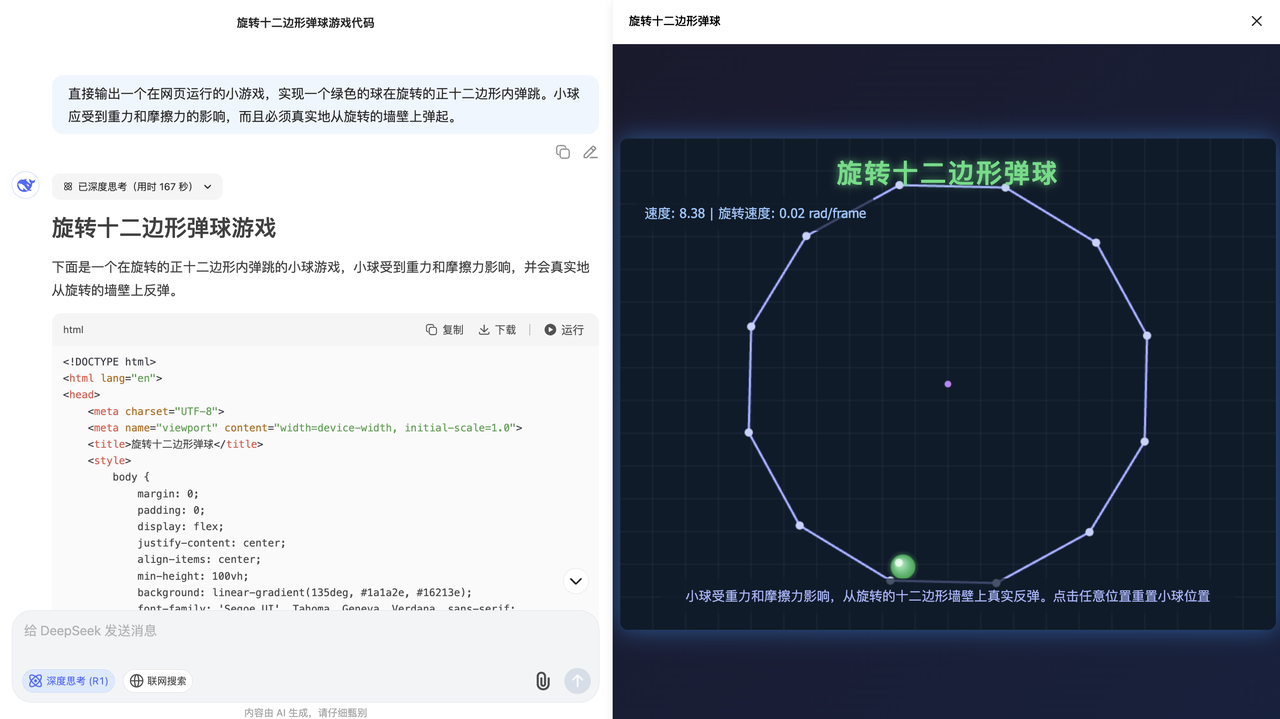
Task: Copy the html code block
Action: pos(445,330)
